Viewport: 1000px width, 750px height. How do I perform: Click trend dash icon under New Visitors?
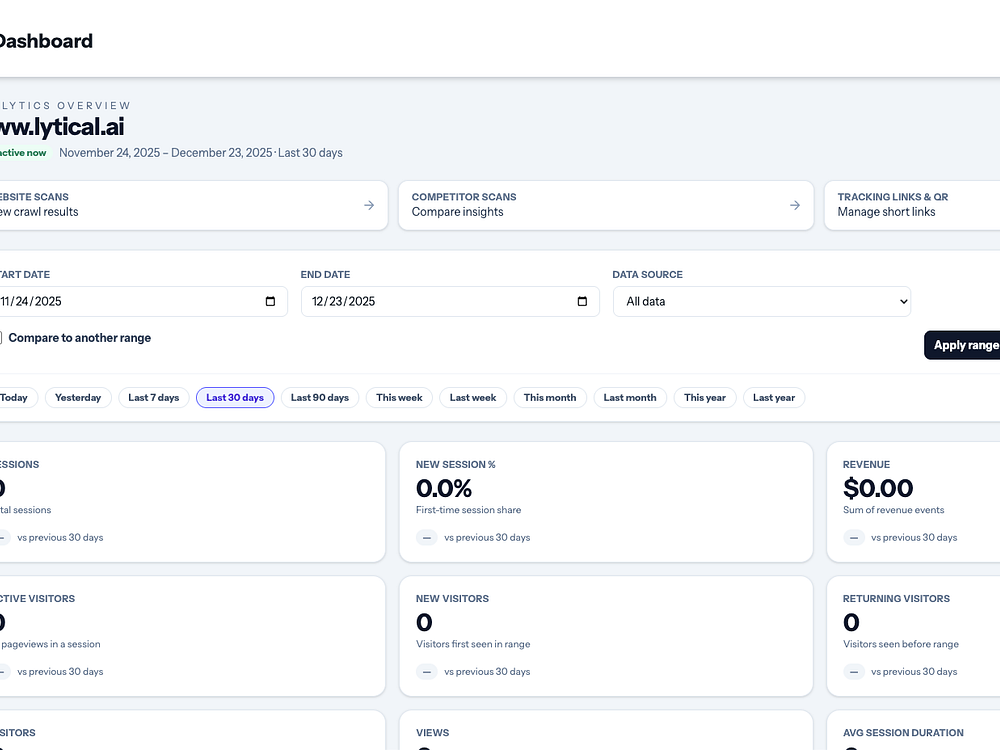(427, 671)
